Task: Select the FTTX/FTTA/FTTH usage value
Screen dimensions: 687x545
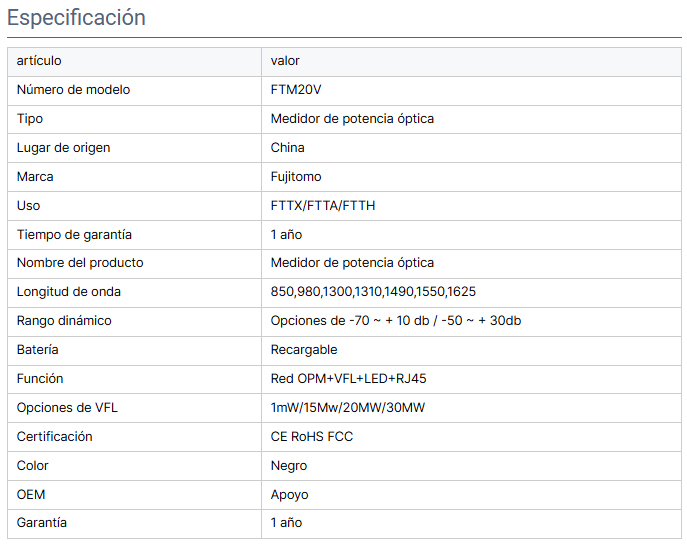Action: tap(323, 206)
